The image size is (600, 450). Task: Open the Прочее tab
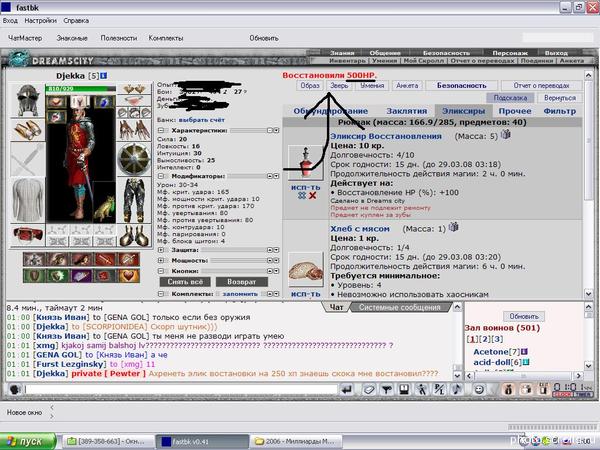(515, 111)
